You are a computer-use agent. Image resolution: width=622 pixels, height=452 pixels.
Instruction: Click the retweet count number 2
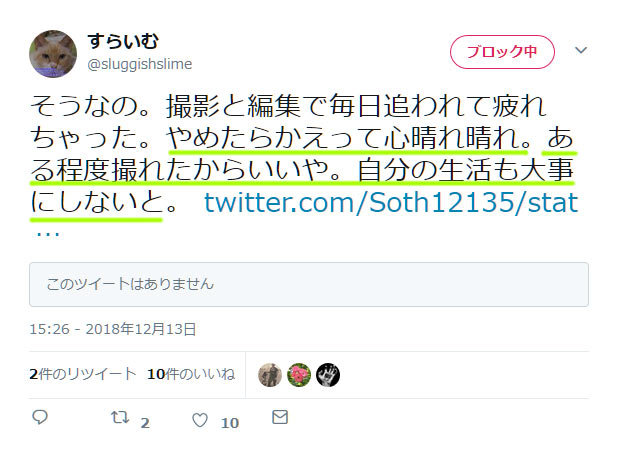click(145, 423)
